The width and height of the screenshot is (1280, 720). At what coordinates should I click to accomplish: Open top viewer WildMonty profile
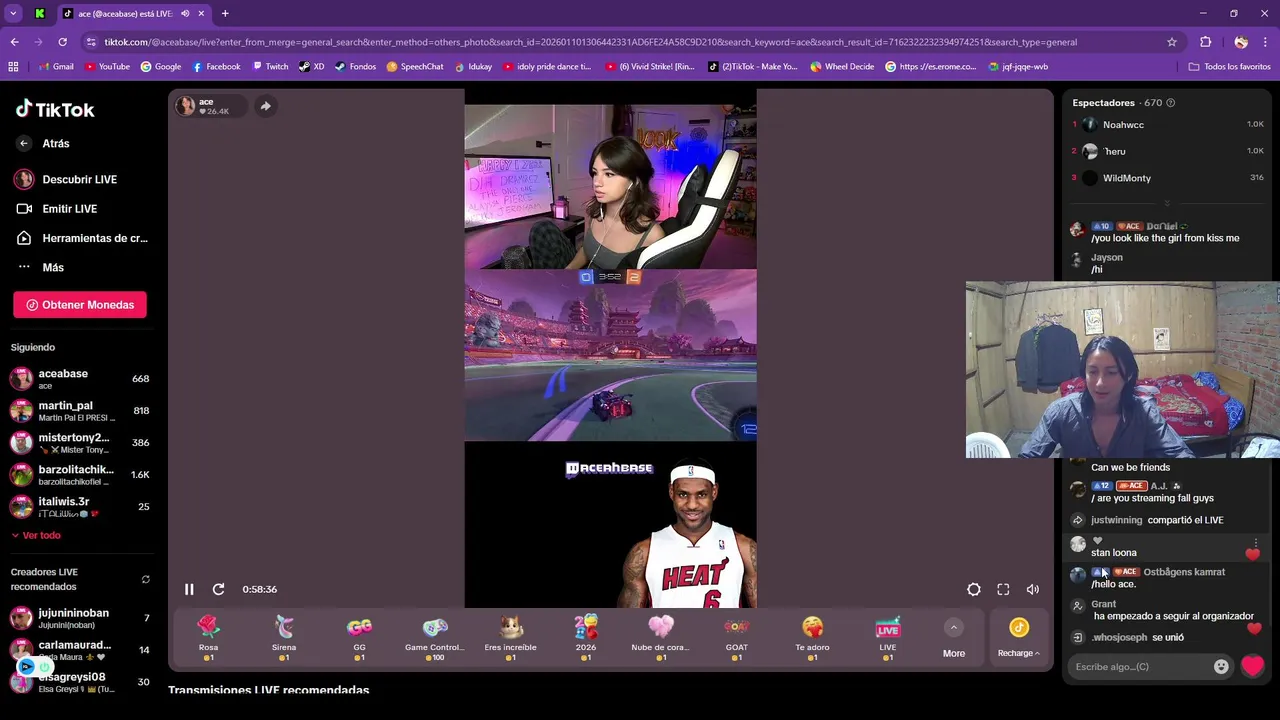coord(1127,178)
